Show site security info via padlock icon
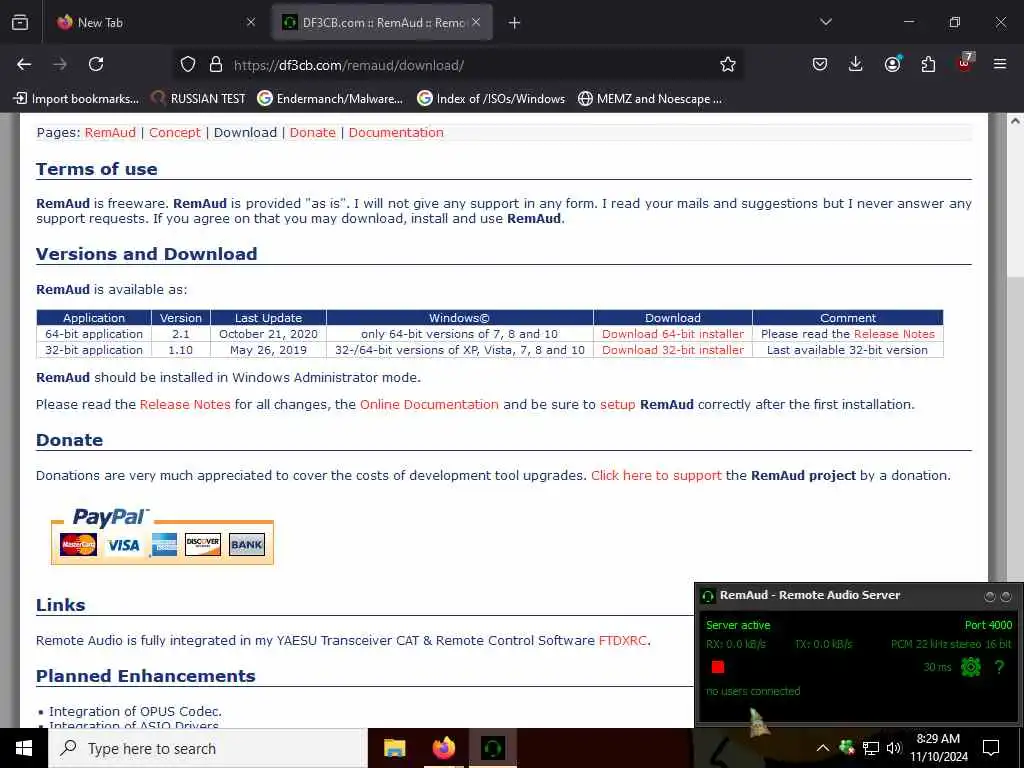 [x=216, y=64]
